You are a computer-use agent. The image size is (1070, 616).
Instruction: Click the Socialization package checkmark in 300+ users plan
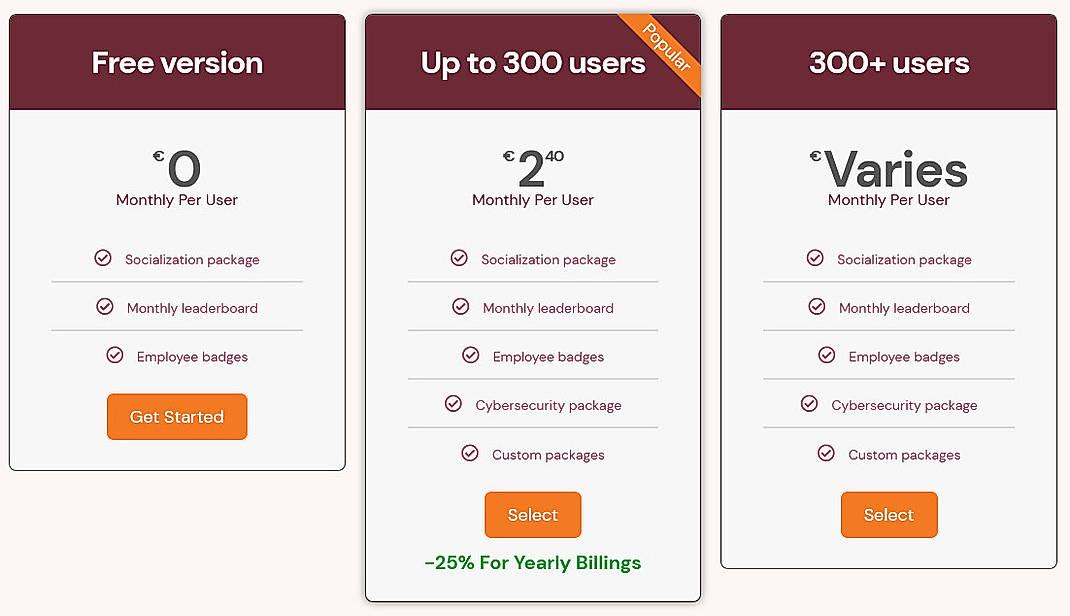click(816, 257)
